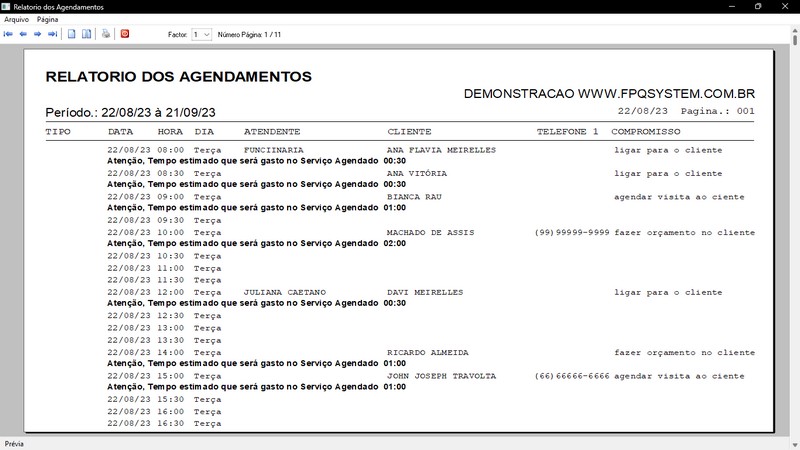Click the 'Pagina.: 001' text
Image resolution: width=800 pixels, height=450 pixels.
click(717, 111)
